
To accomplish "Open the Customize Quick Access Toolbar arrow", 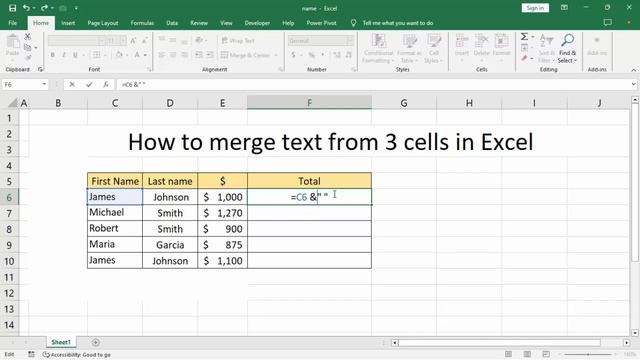I will pyautogui.click(x=76, y=8).
